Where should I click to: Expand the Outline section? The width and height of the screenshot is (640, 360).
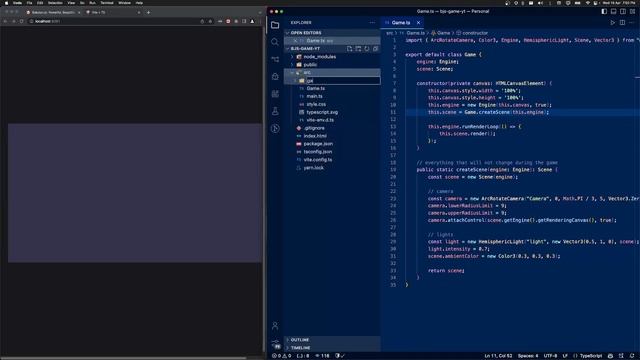click(x=332, y=340)
